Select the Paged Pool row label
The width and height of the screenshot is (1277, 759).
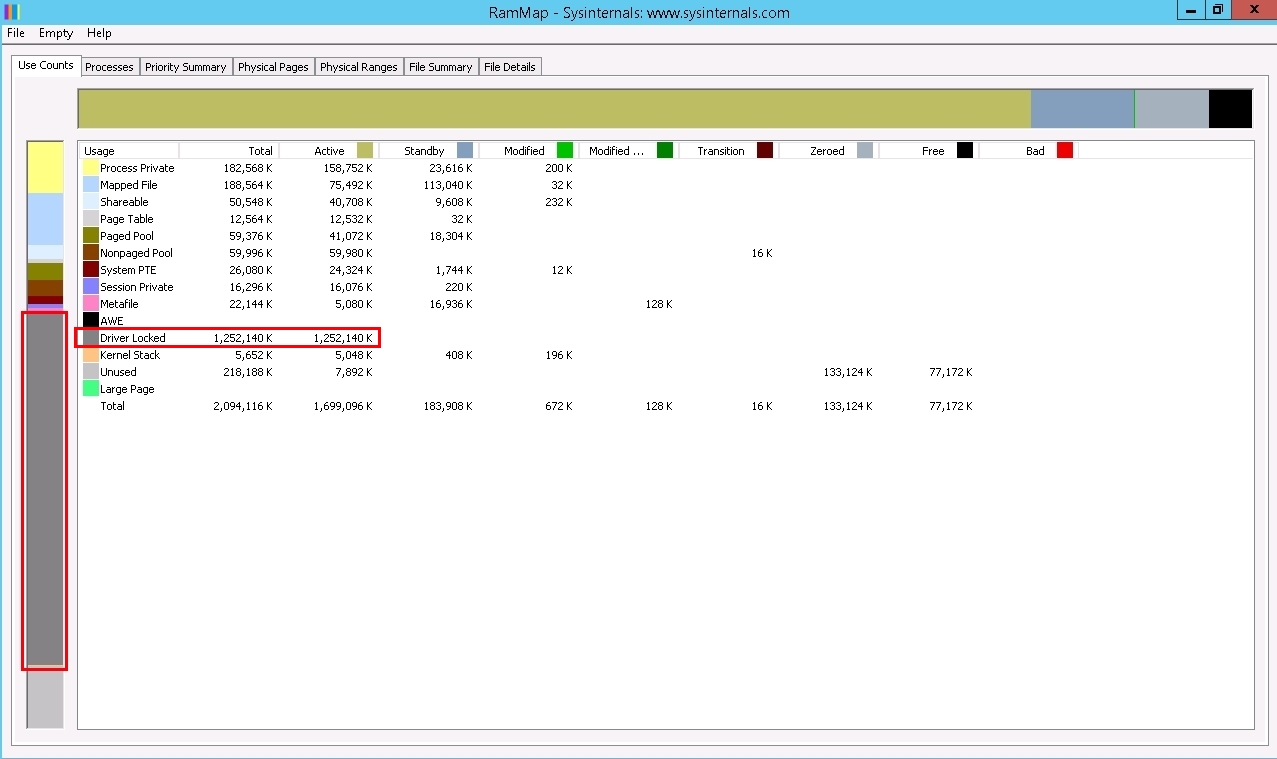click(x=126, y=236)
